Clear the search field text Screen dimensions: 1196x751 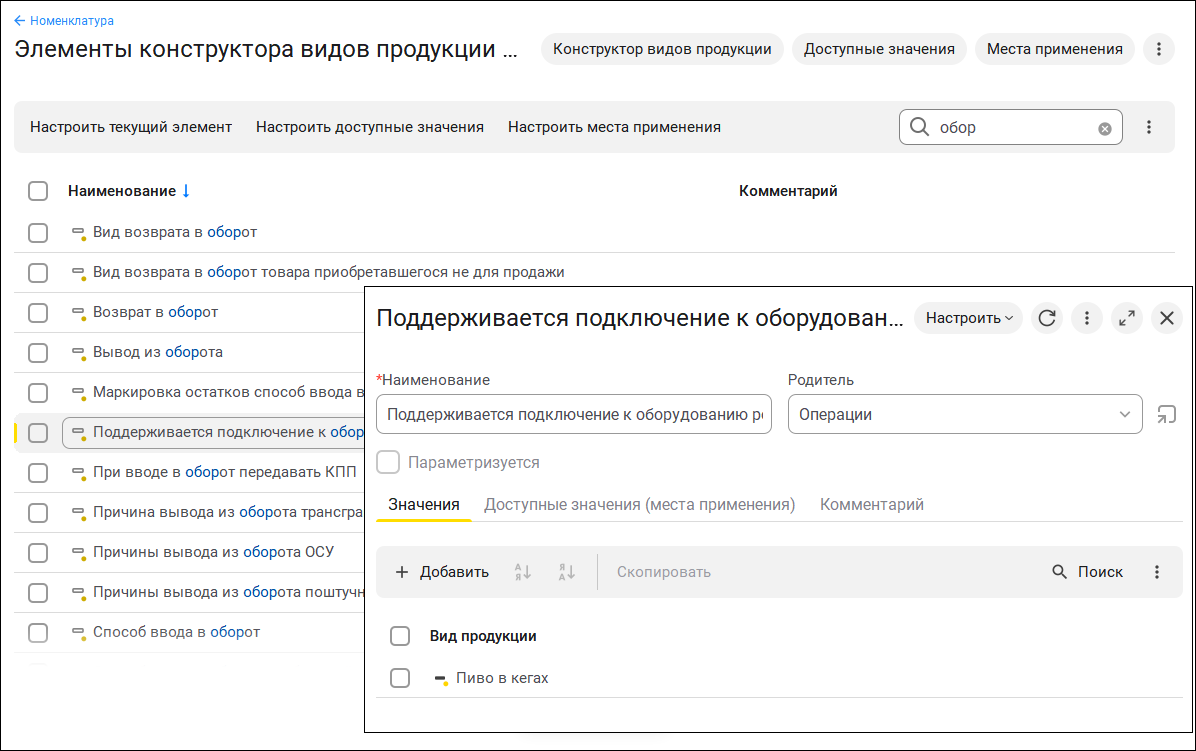click(1105, 128)
